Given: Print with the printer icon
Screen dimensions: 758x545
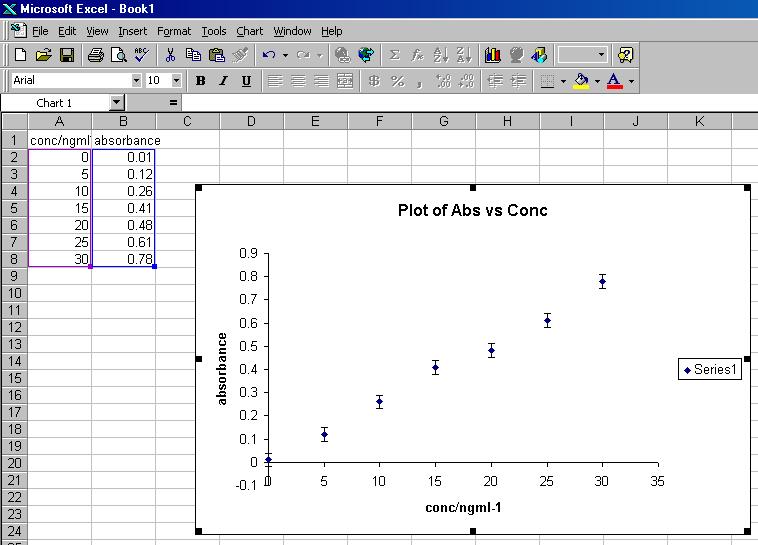Looking at the screenshot, I should [95, 55].
